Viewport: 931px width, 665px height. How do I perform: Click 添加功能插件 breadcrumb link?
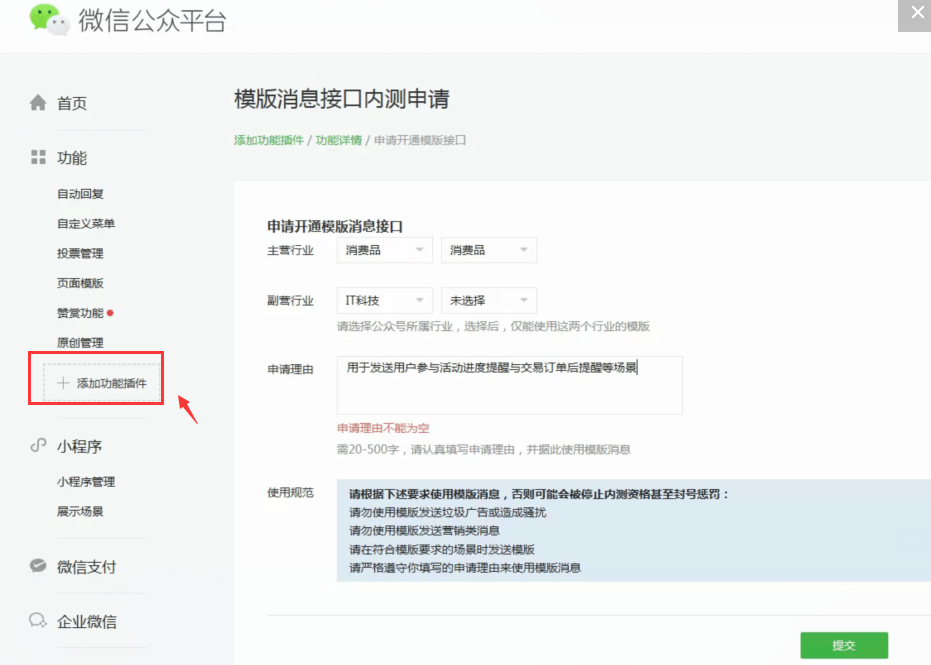coord(268,140)
